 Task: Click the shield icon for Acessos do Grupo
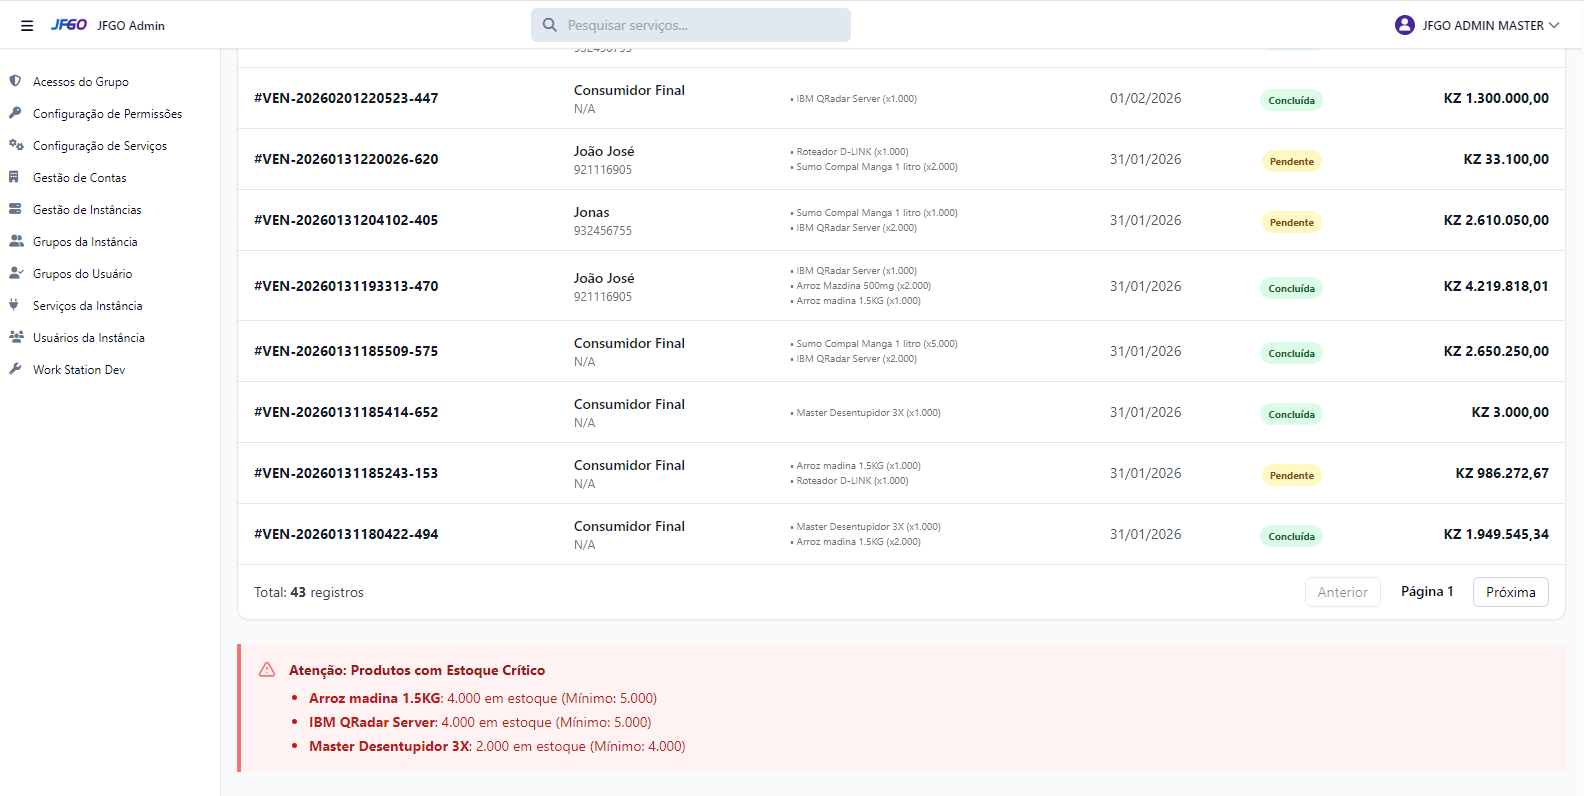coord(15,81)
